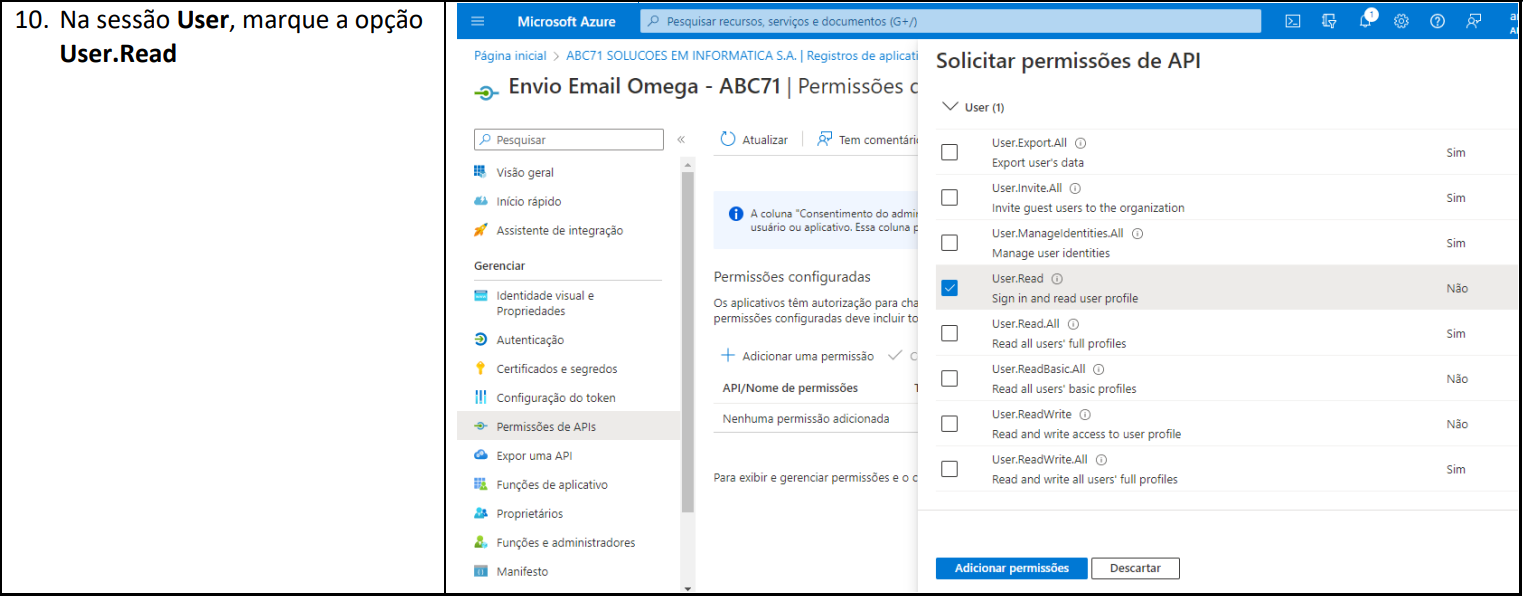Click the 'Nenhuma permissão adicionada' row text

[806, 419]
